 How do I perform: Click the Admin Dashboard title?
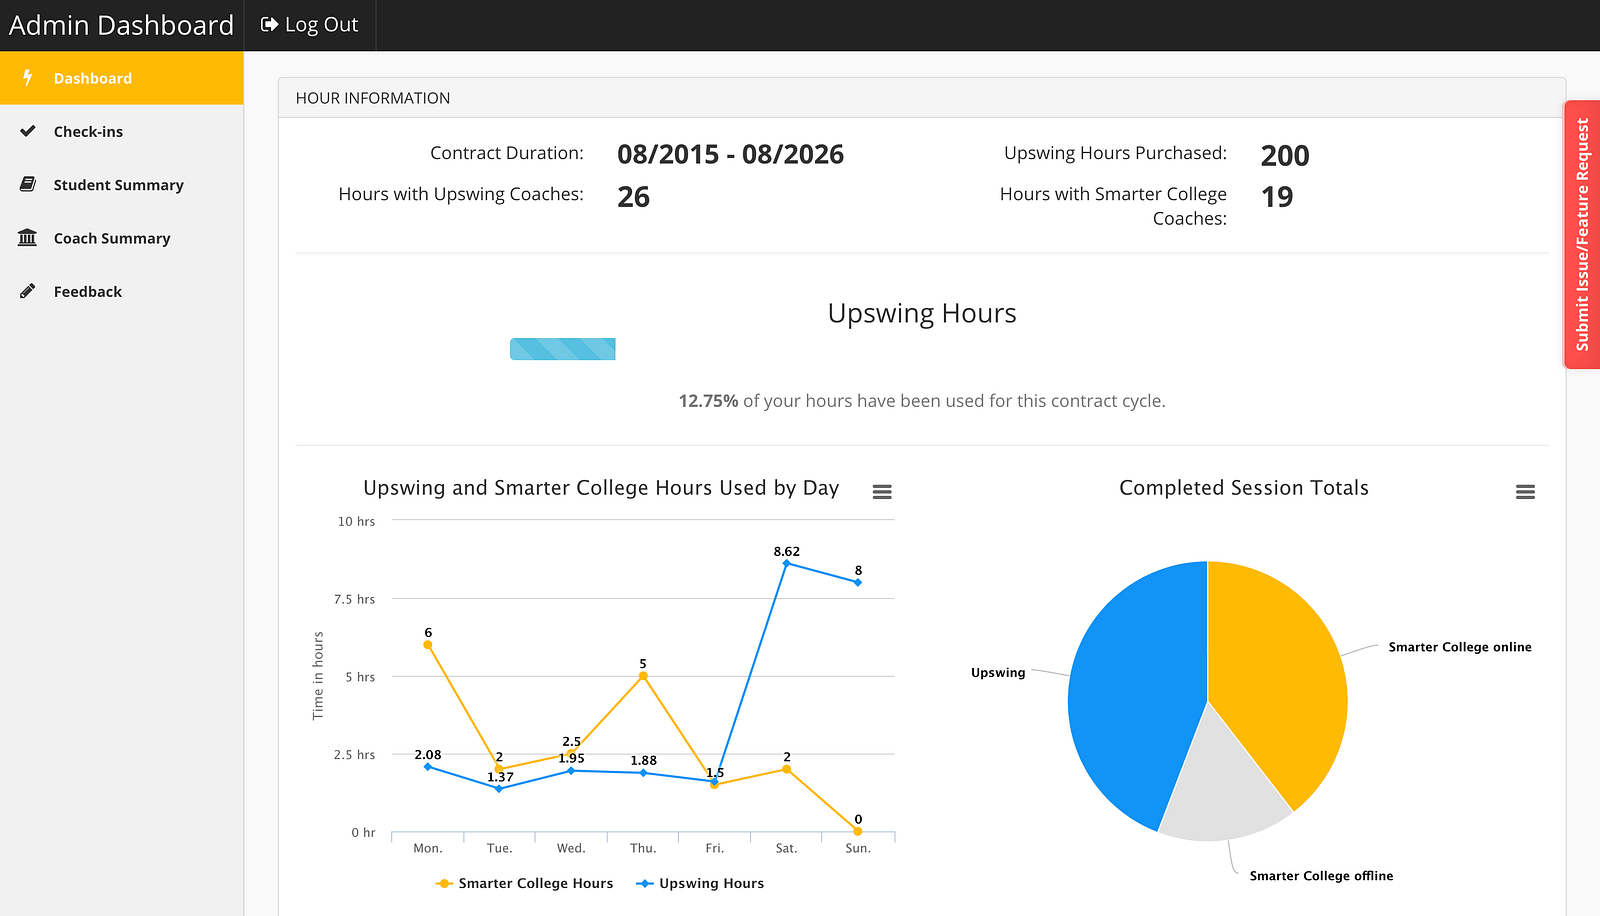(x=121, y=25)
